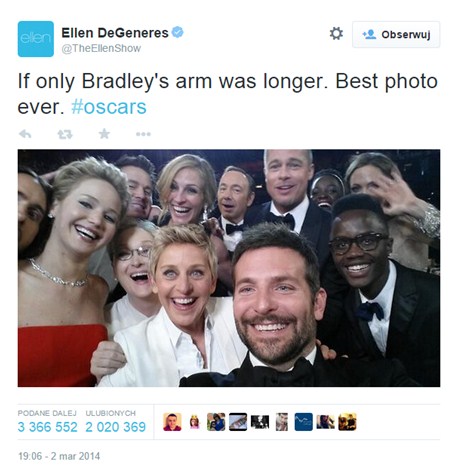View the 2 020 369 favorites count
Viewport: 472px width, 471px height.
(115, 427)
